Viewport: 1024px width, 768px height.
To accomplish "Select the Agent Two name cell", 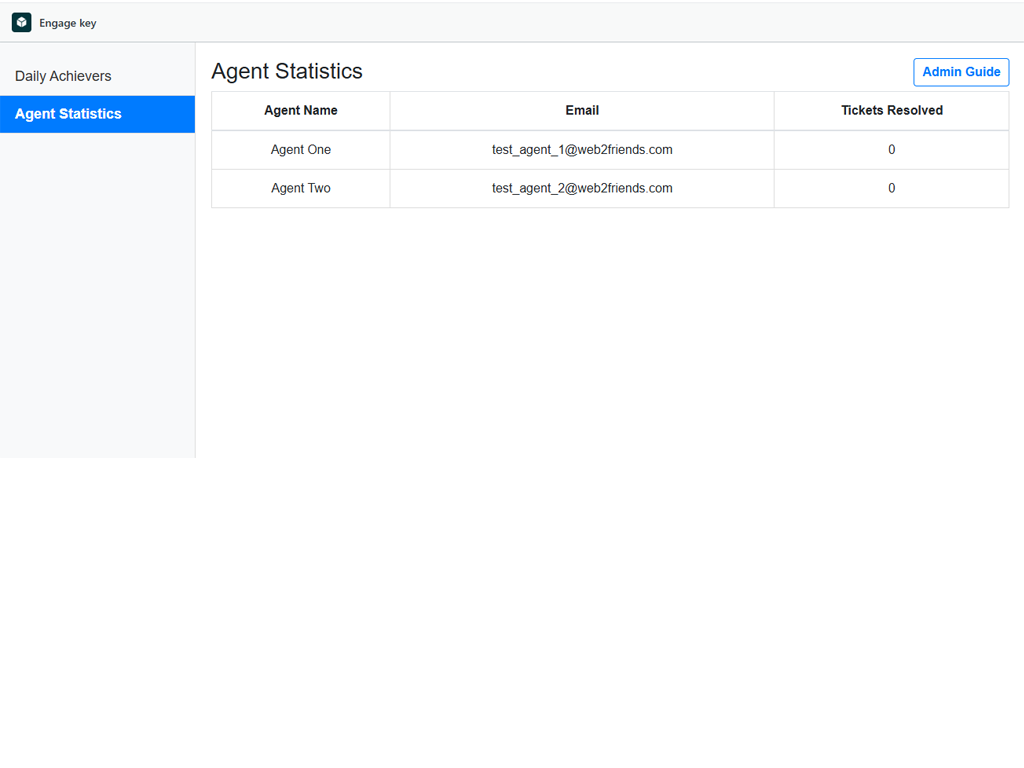I will click(x=300, y=188).
